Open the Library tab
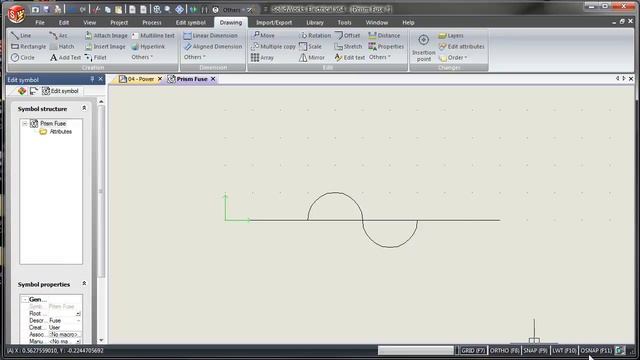This screenshot has width=640, height=360. pyautogui.click(x=315, y=22)
